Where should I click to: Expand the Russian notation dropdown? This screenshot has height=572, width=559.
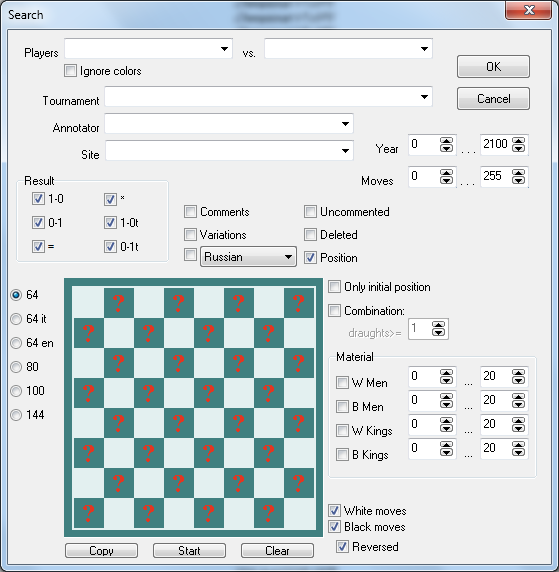coord(288,257)
